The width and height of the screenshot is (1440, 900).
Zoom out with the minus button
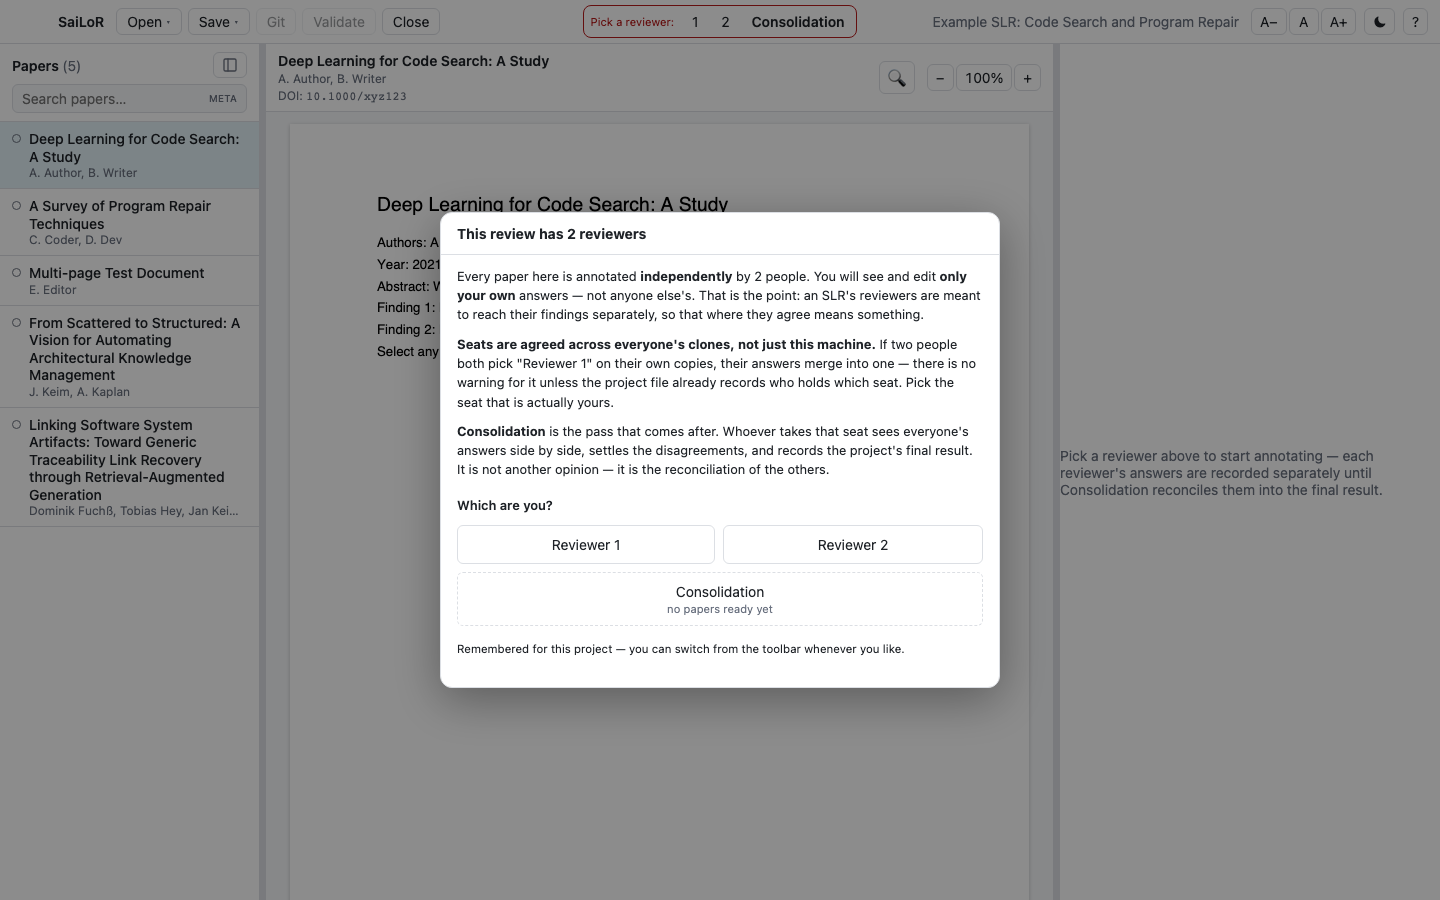[940, 78]
